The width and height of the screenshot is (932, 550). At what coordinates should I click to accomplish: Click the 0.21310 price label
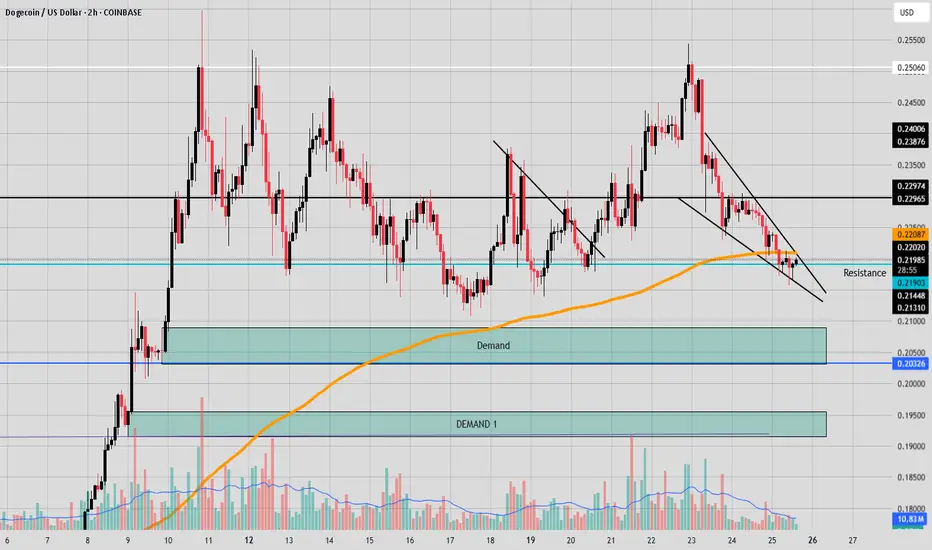910,308
